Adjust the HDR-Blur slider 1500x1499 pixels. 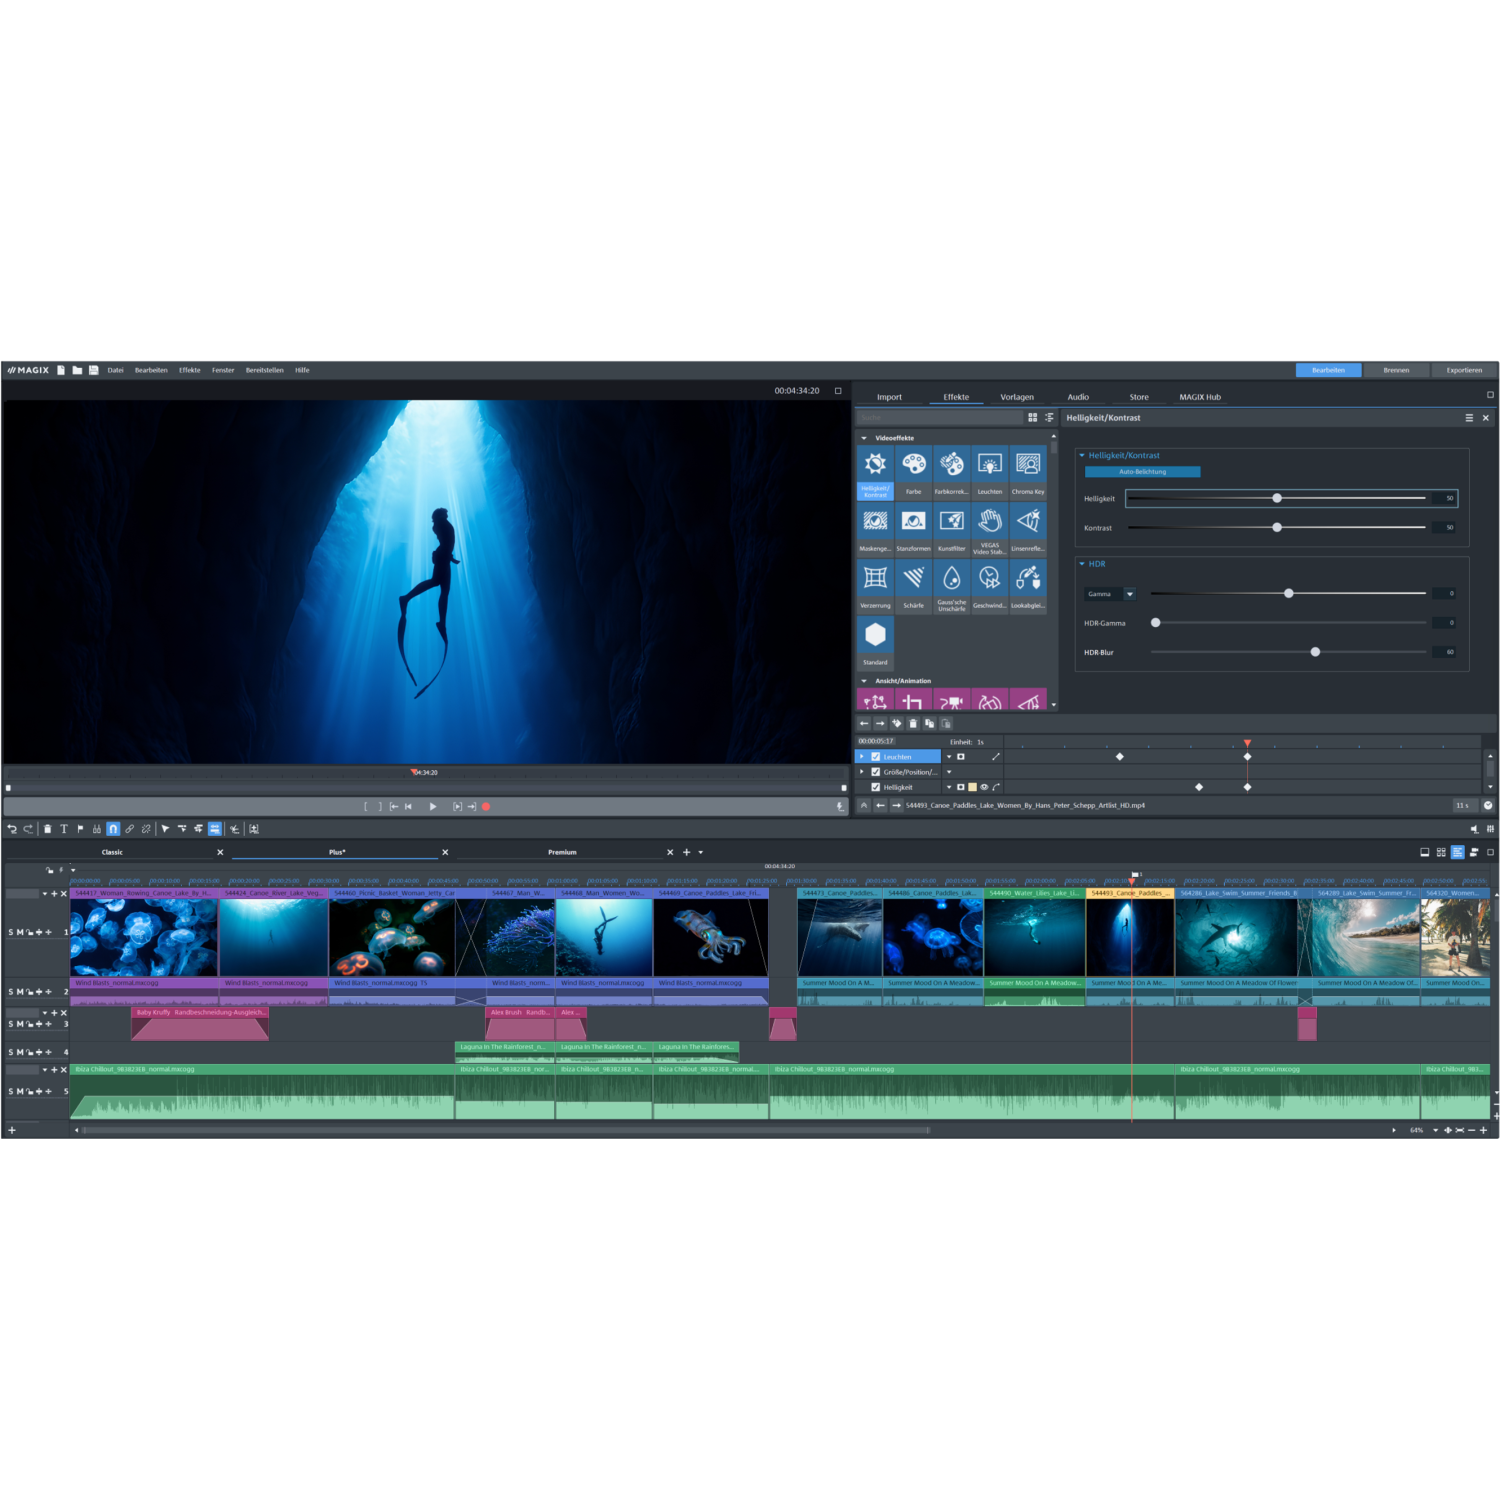(1315, 652)
